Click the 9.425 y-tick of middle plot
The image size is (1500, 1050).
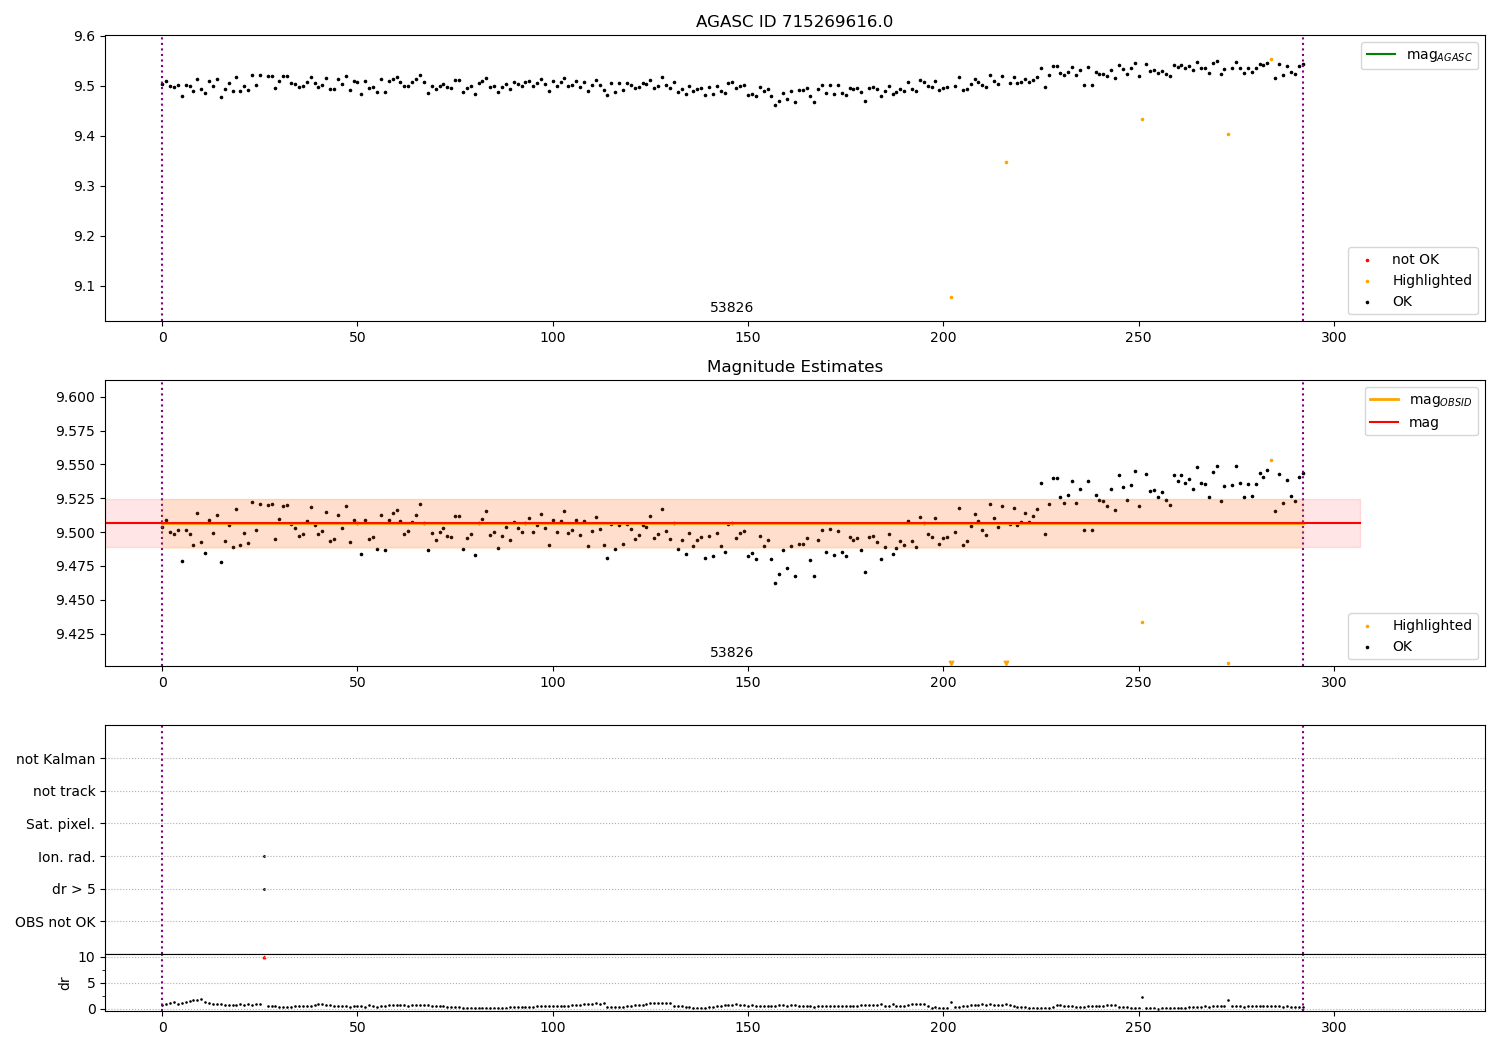77,635
